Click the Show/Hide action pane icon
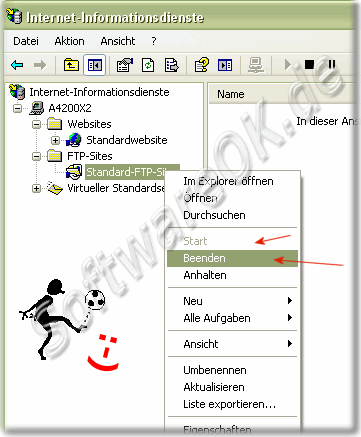The height and width of the screenshot is (437, 361). [225, 65]
